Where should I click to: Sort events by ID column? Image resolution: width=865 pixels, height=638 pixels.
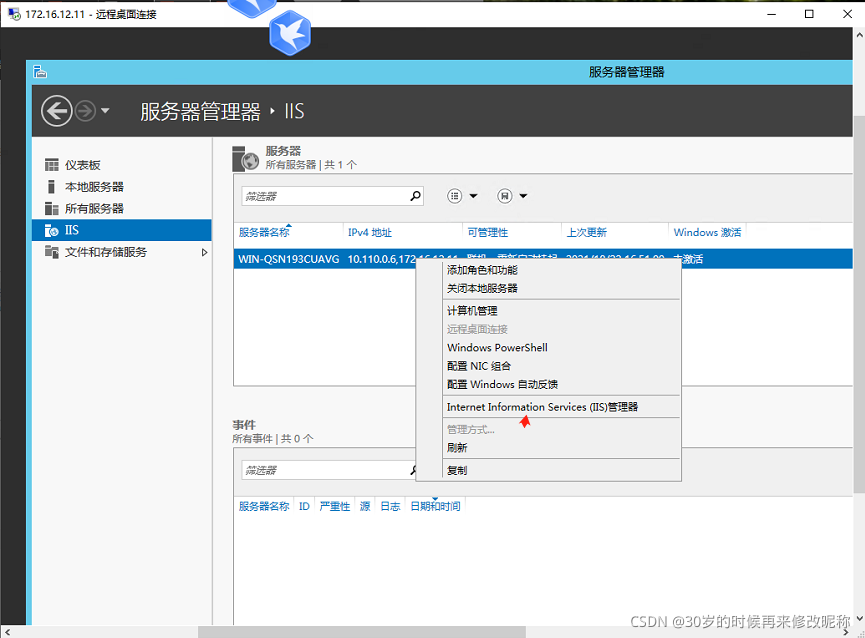coord(305,506)
